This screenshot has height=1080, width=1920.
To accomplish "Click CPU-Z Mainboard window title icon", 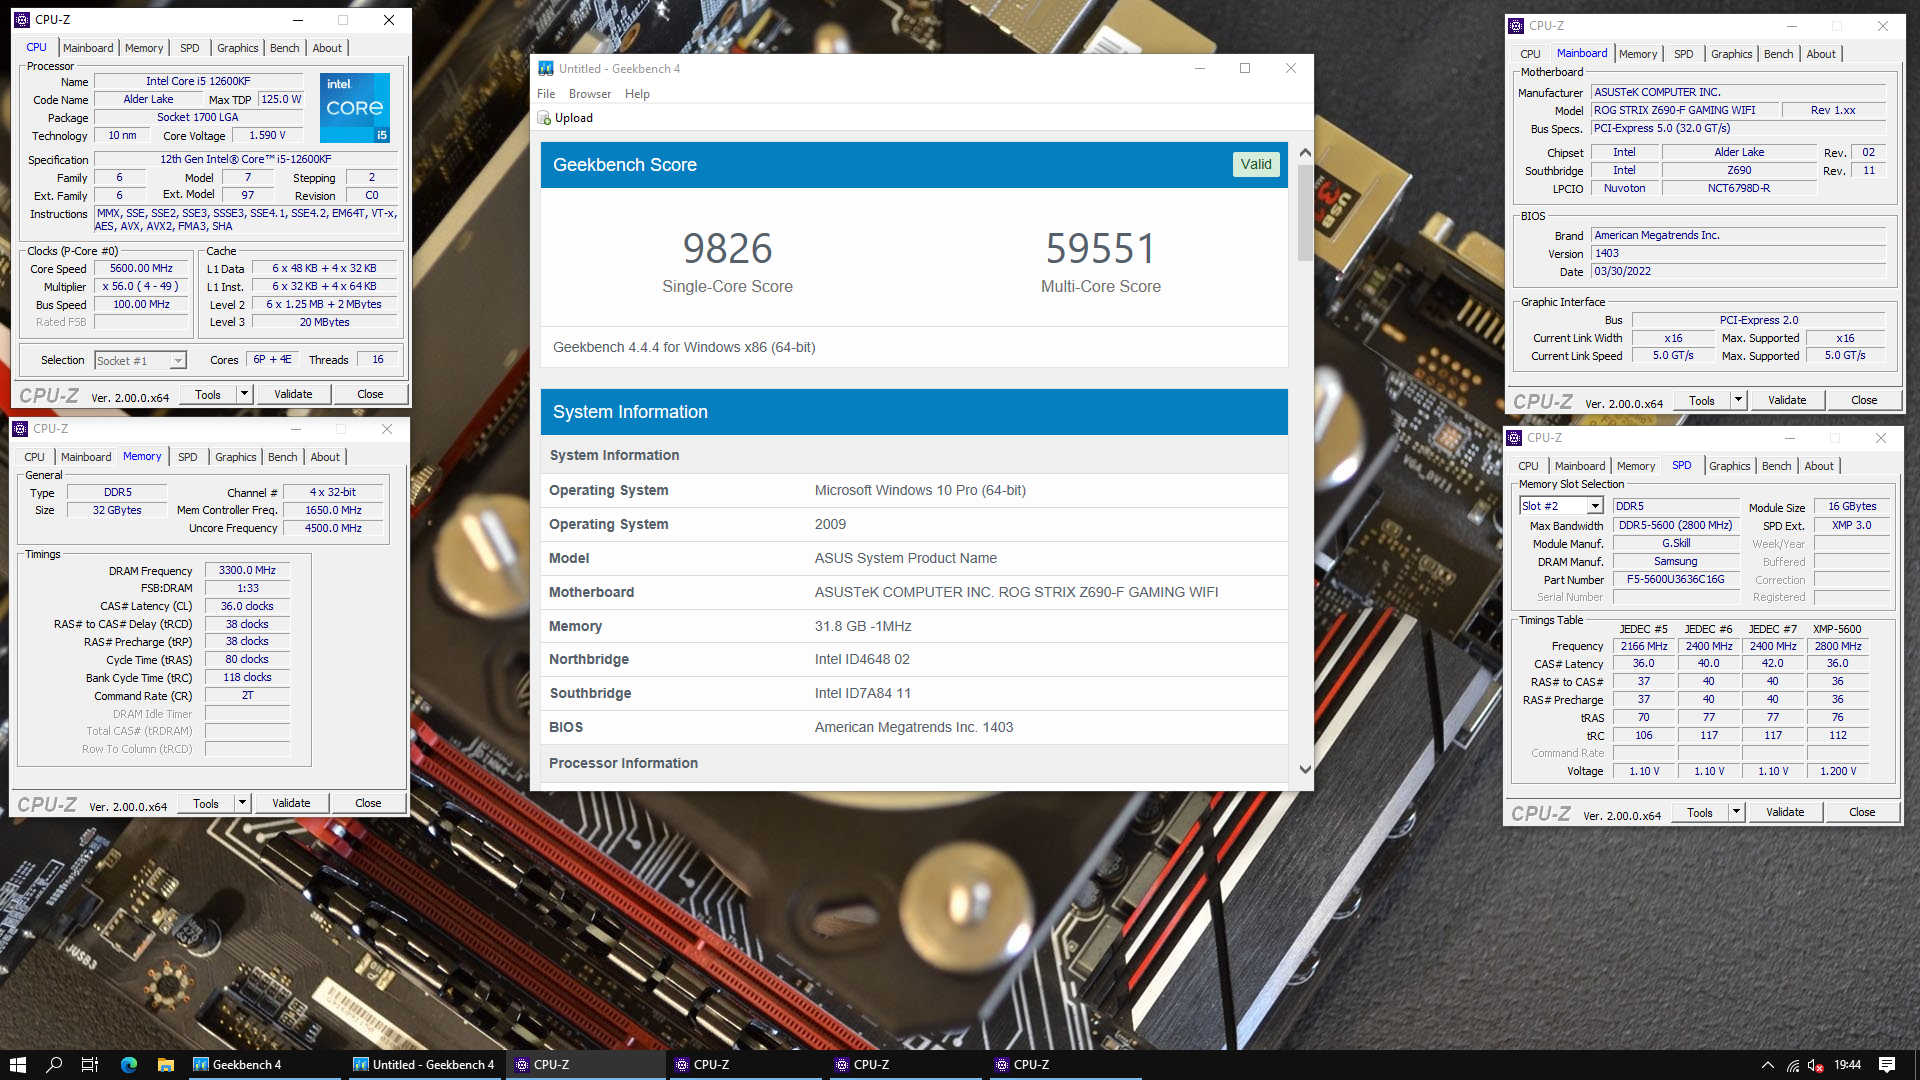I will [1516, 26].
